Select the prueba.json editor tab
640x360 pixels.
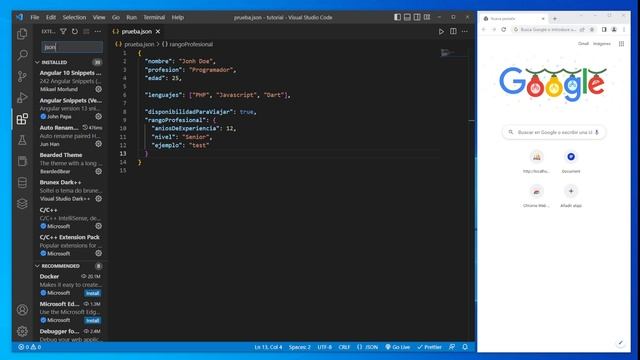tap(137, 31)
